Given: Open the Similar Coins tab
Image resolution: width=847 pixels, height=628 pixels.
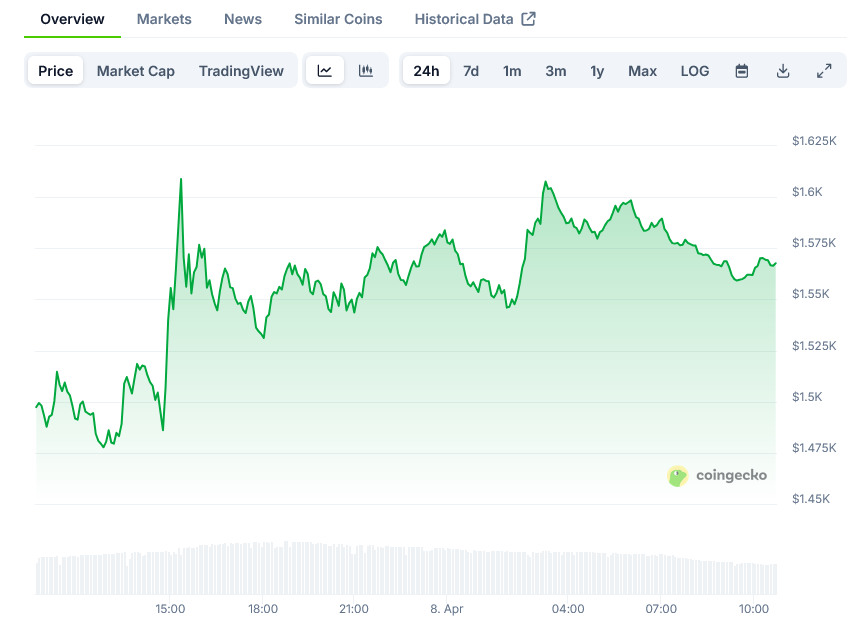Looking at the screenshot, I should click(x=338, y=19).
